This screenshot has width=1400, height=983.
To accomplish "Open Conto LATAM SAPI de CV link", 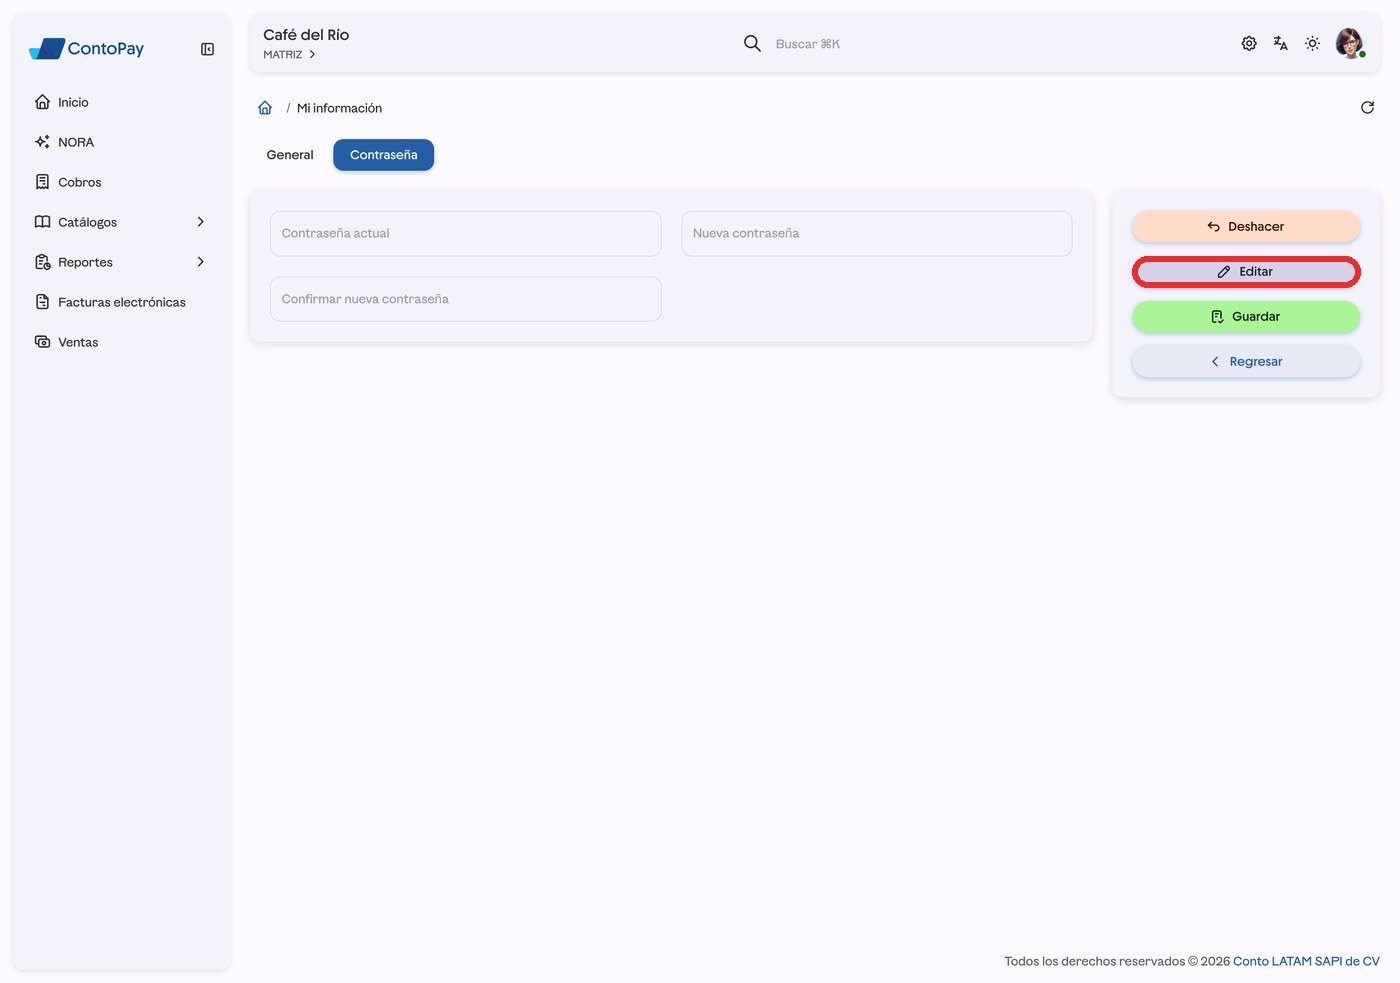I will (1306, 961).
